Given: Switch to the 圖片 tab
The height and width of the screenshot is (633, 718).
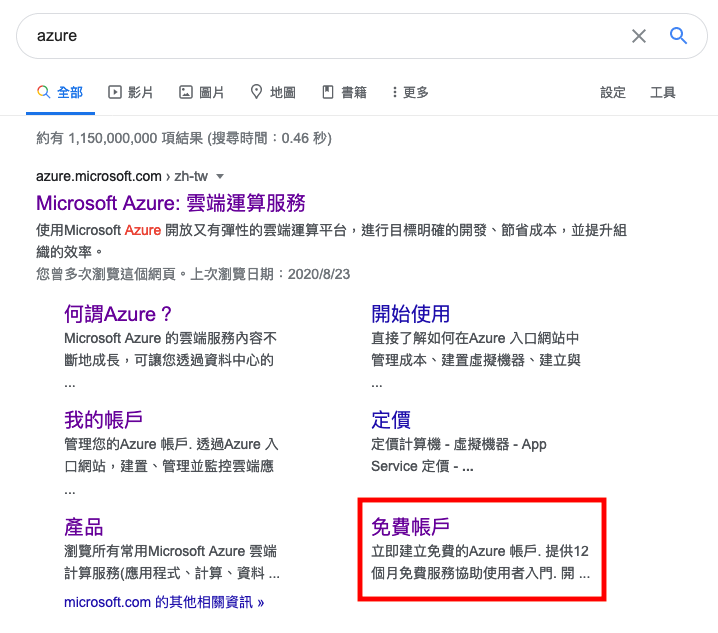Looking at the screenshot, I should pyautogui.click(x=201, y=93).
